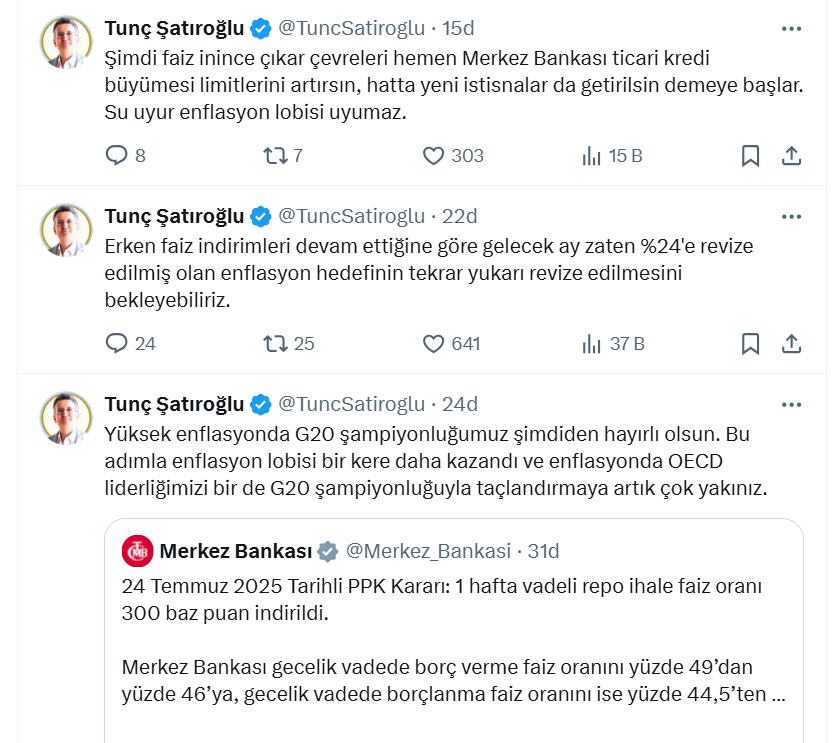840x743 pixels.
Task: Retweet the tweet with 25 reposts
Action: click(274, 344)
